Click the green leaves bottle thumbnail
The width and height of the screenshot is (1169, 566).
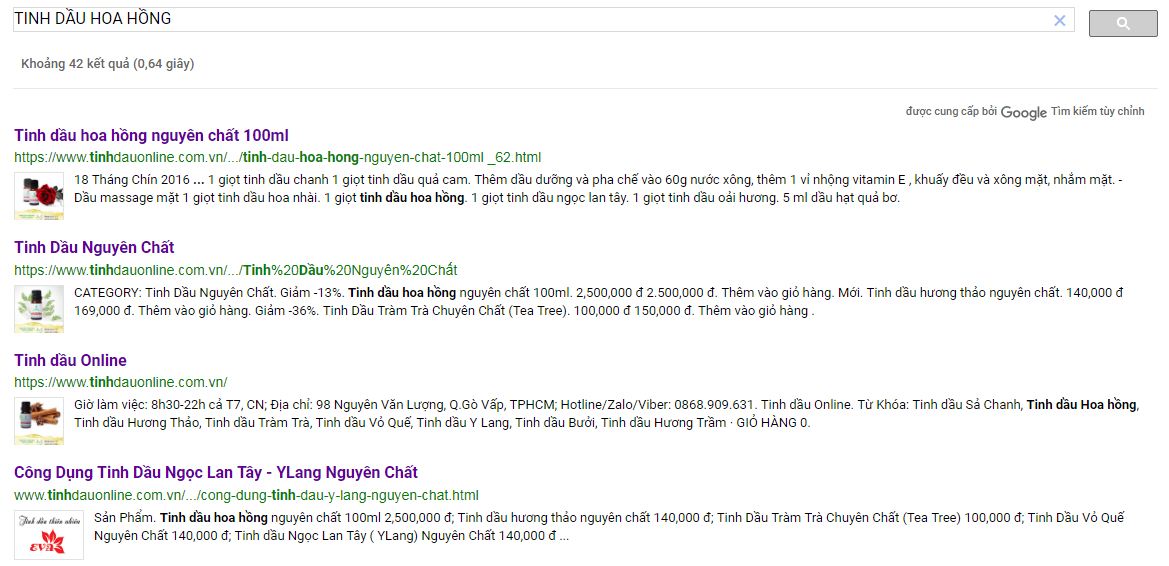[x=39, y=308]
